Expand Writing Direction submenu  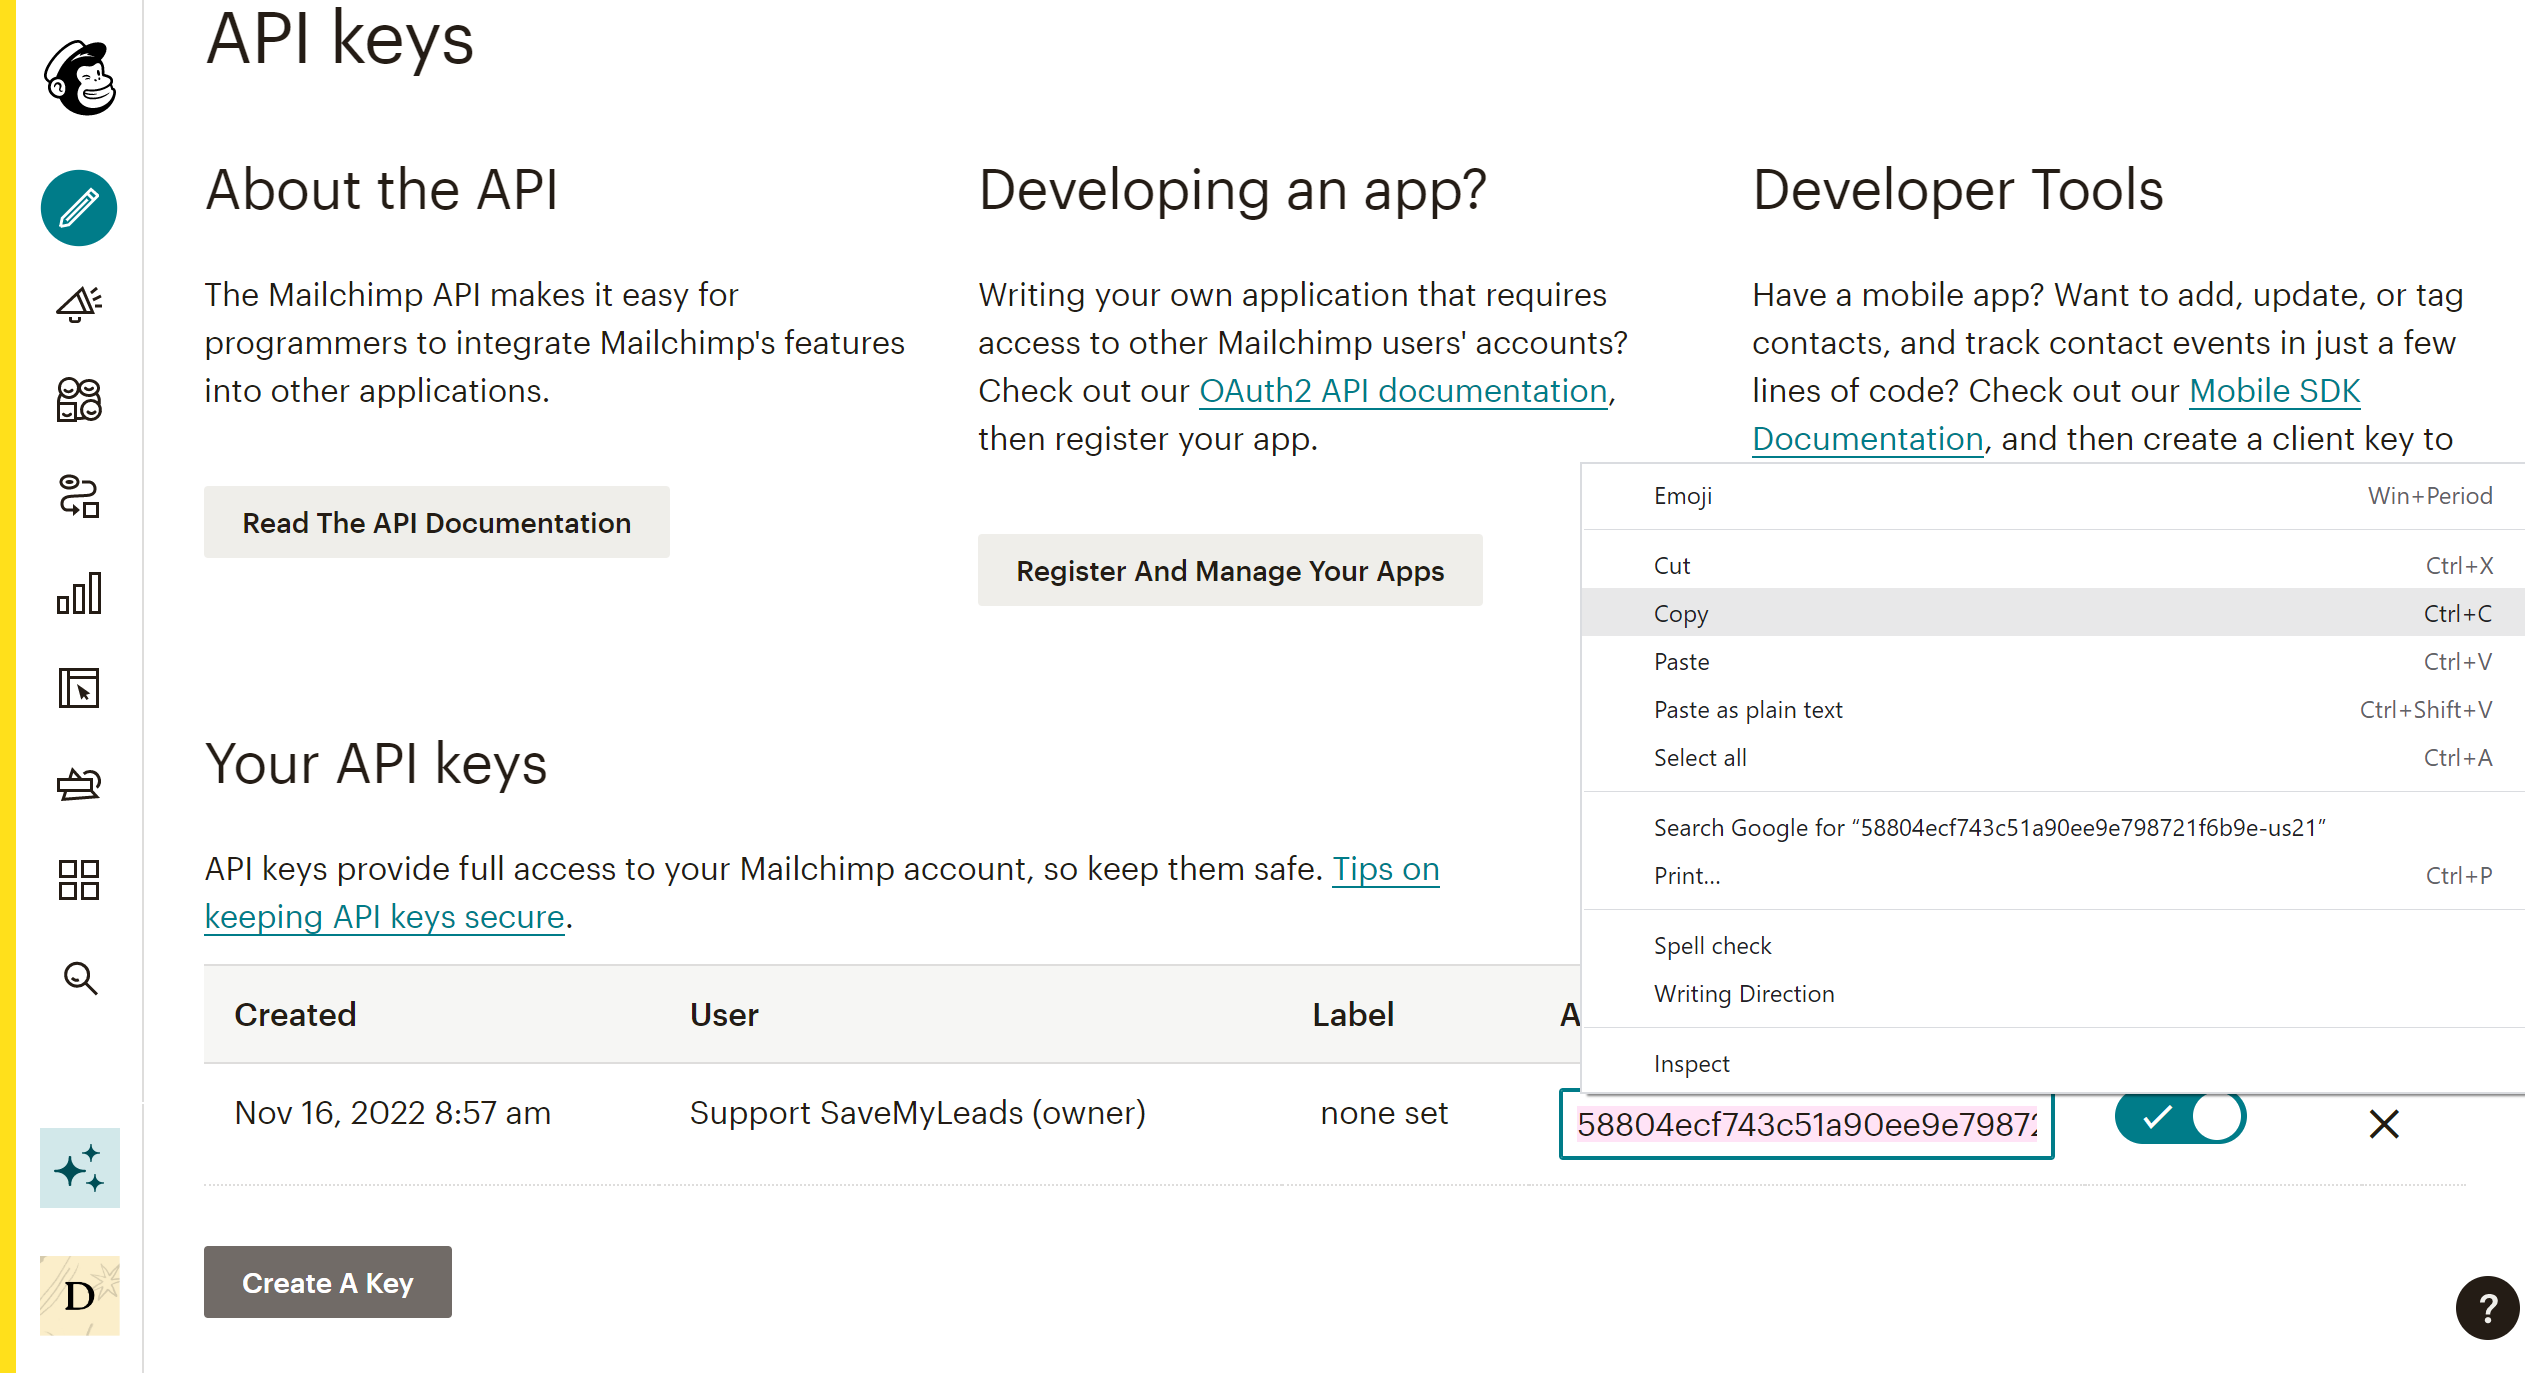tap(2053, 994)
